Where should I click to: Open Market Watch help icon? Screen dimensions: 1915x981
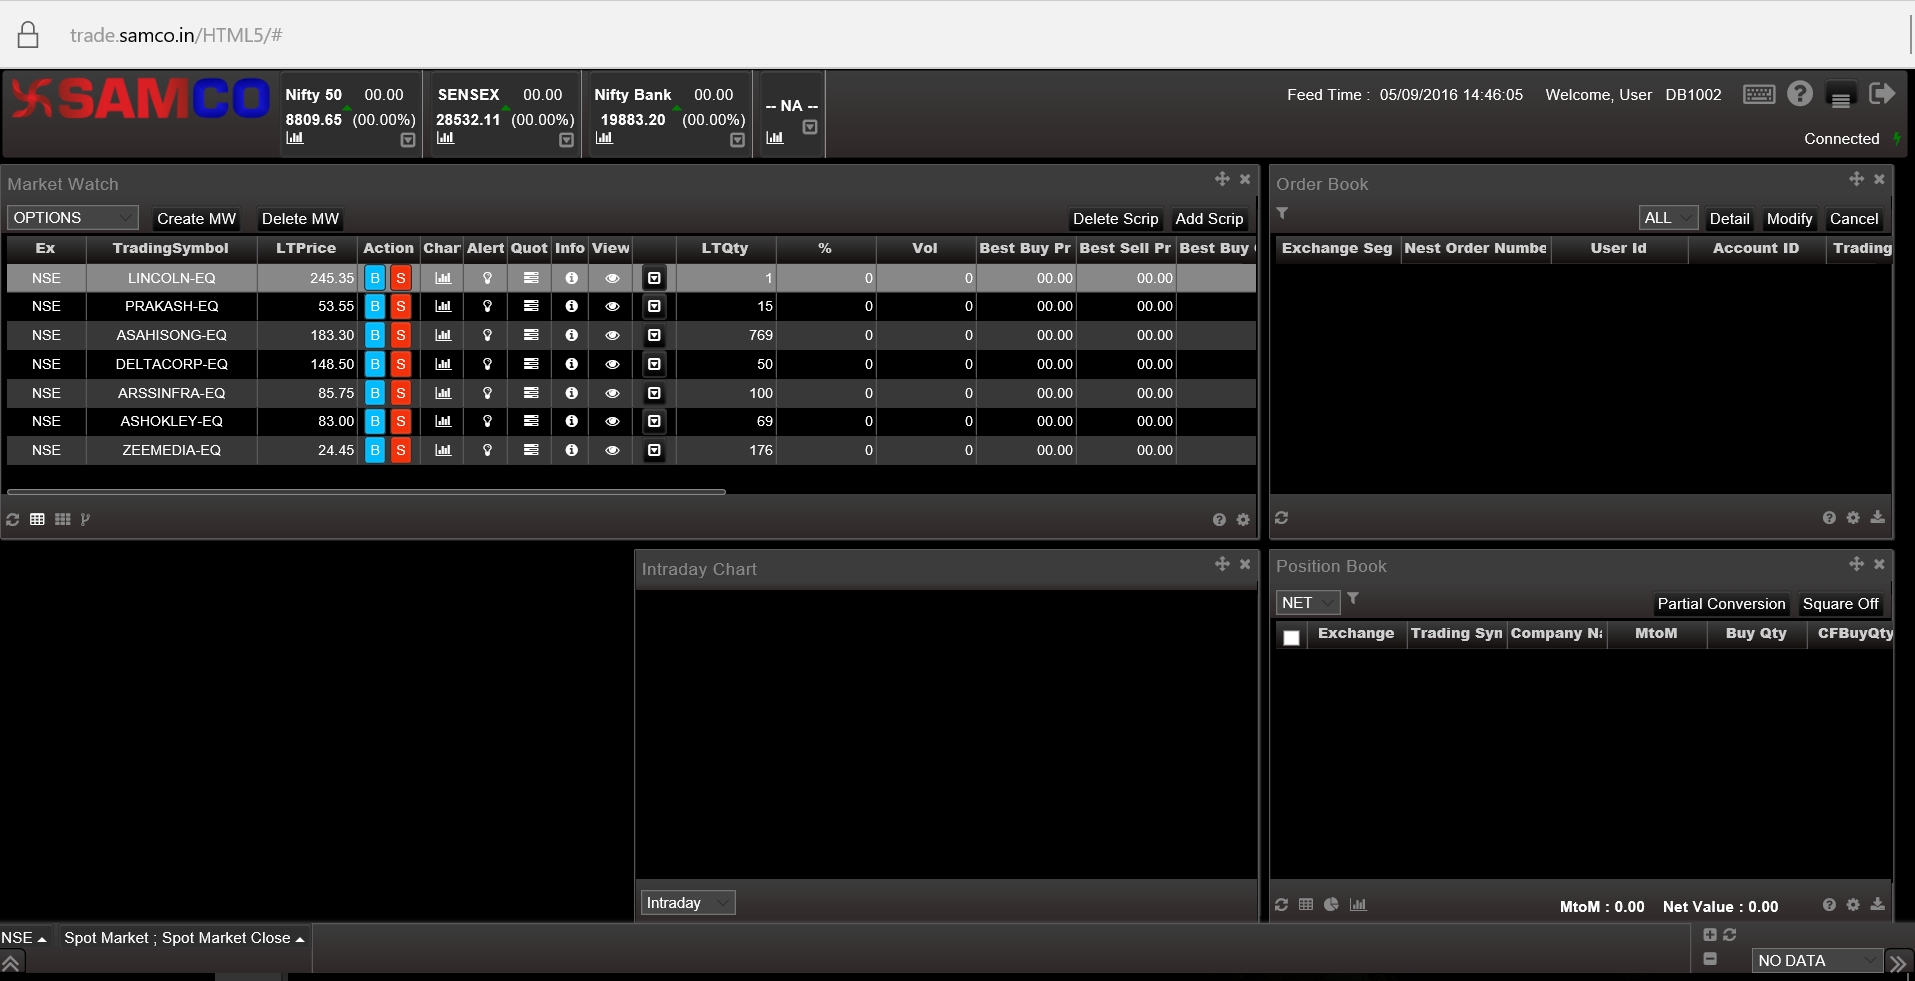[1219, 520]
